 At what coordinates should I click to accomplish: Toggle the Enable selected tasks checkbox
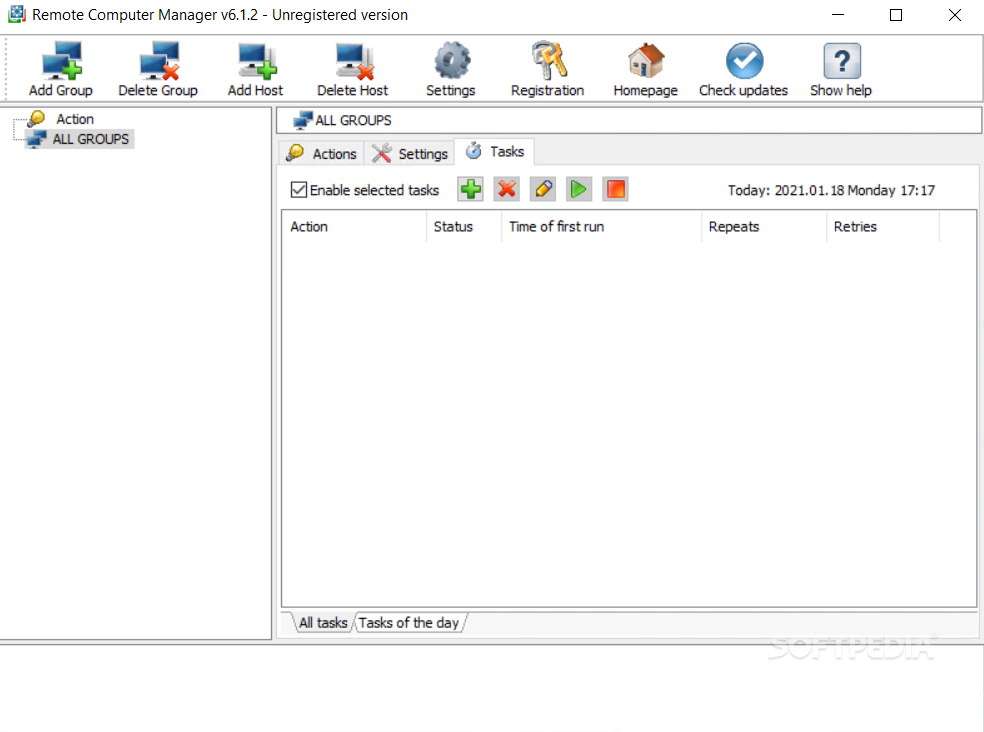click(x=299, y=190)
